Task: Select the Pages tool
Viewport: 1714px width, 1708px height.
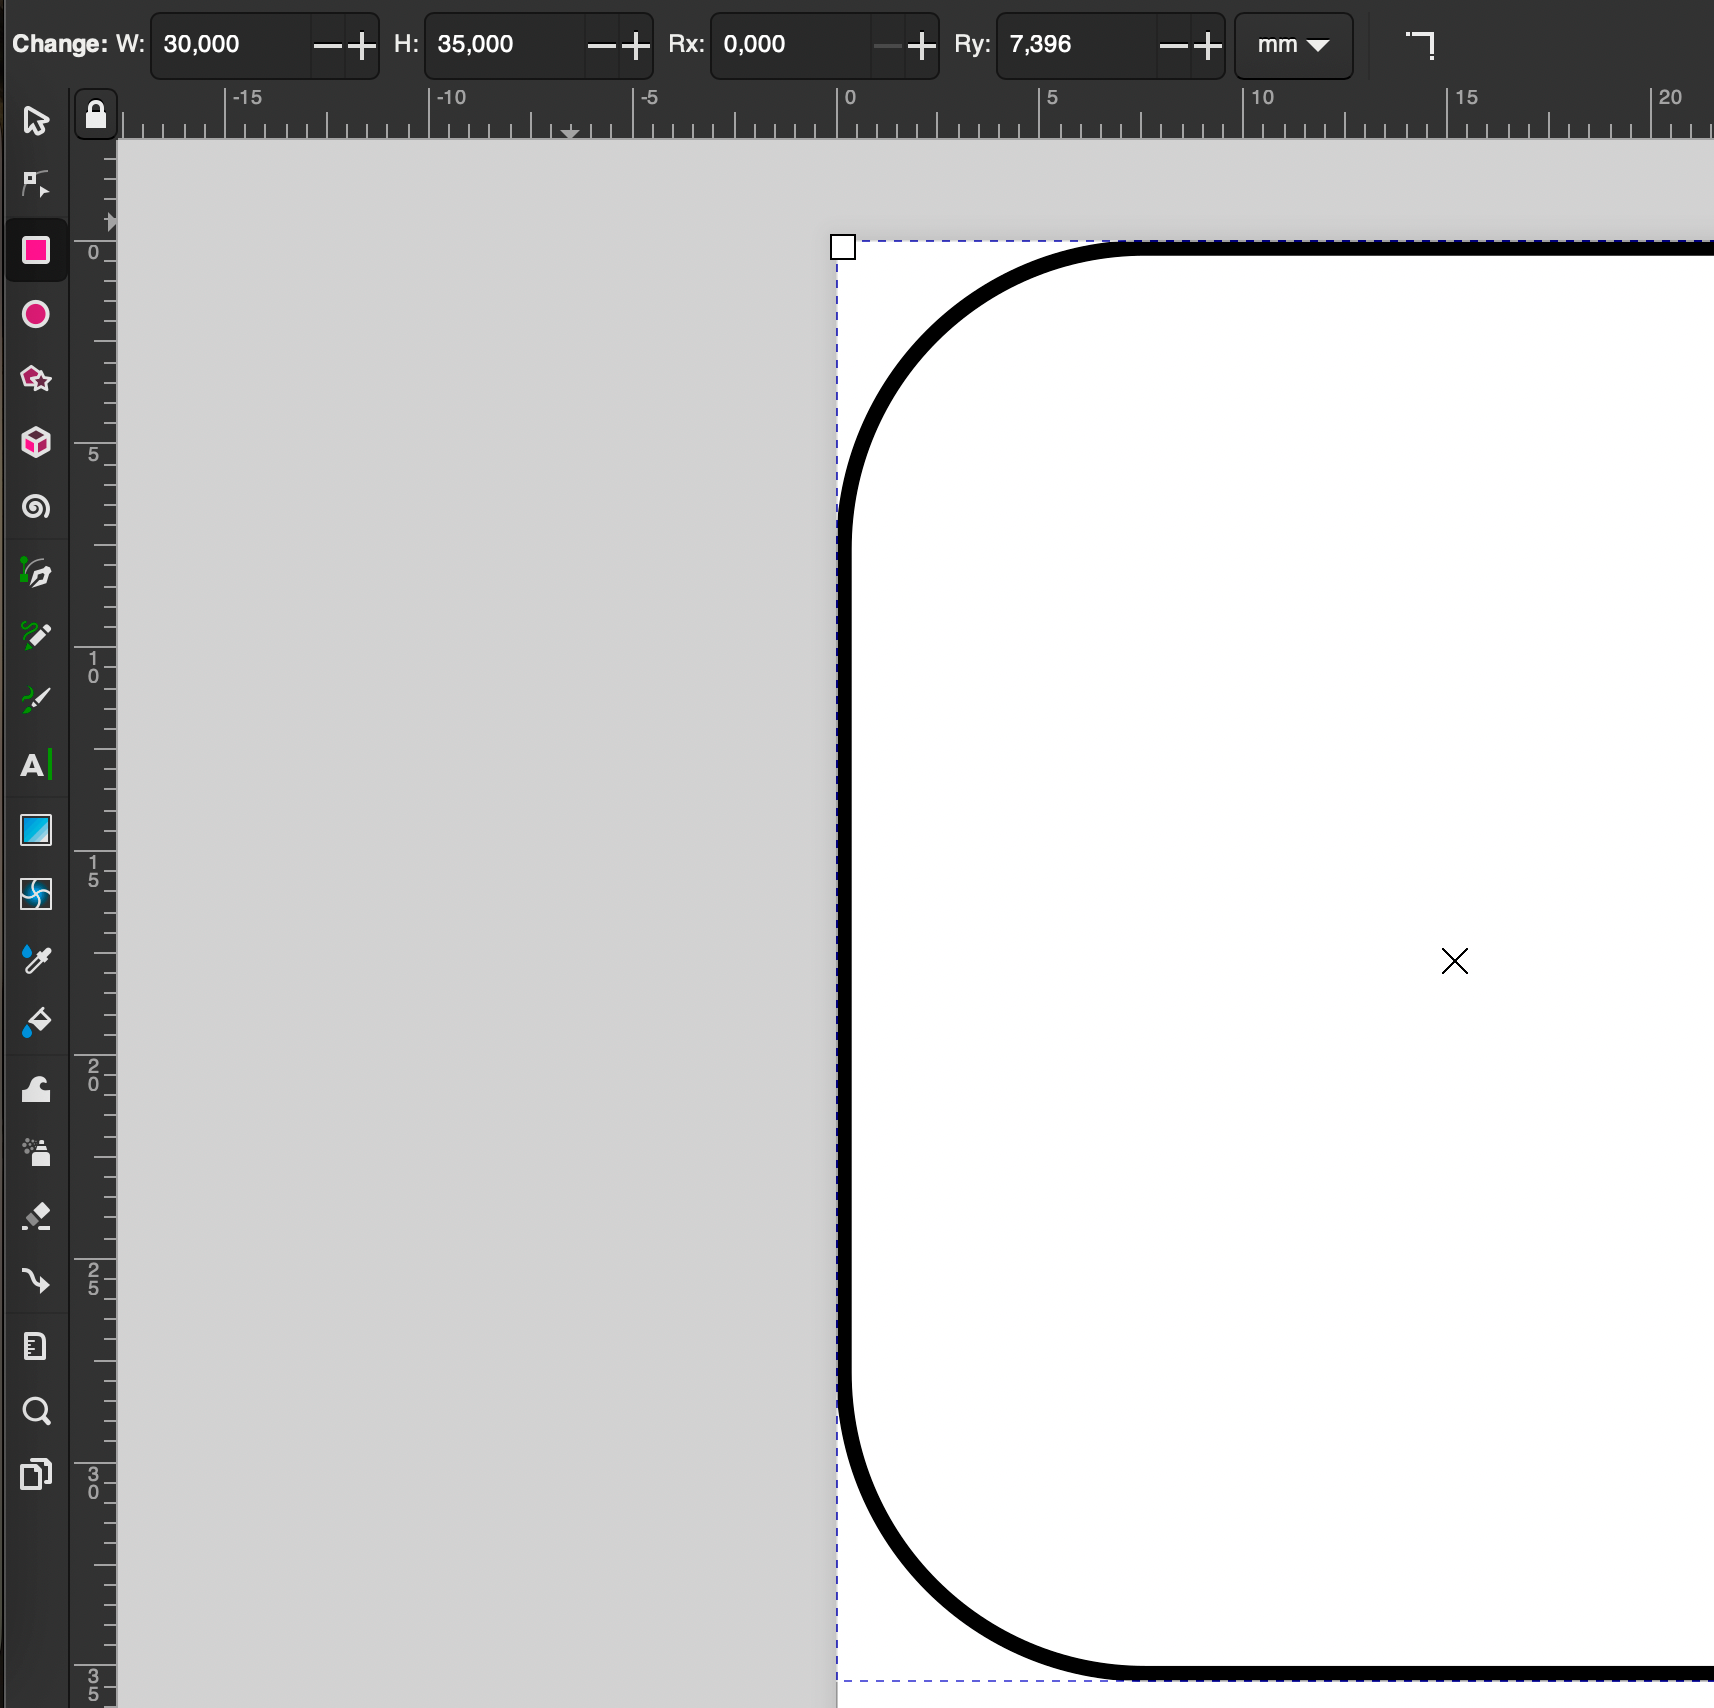Action: [x=36, y=1475]
